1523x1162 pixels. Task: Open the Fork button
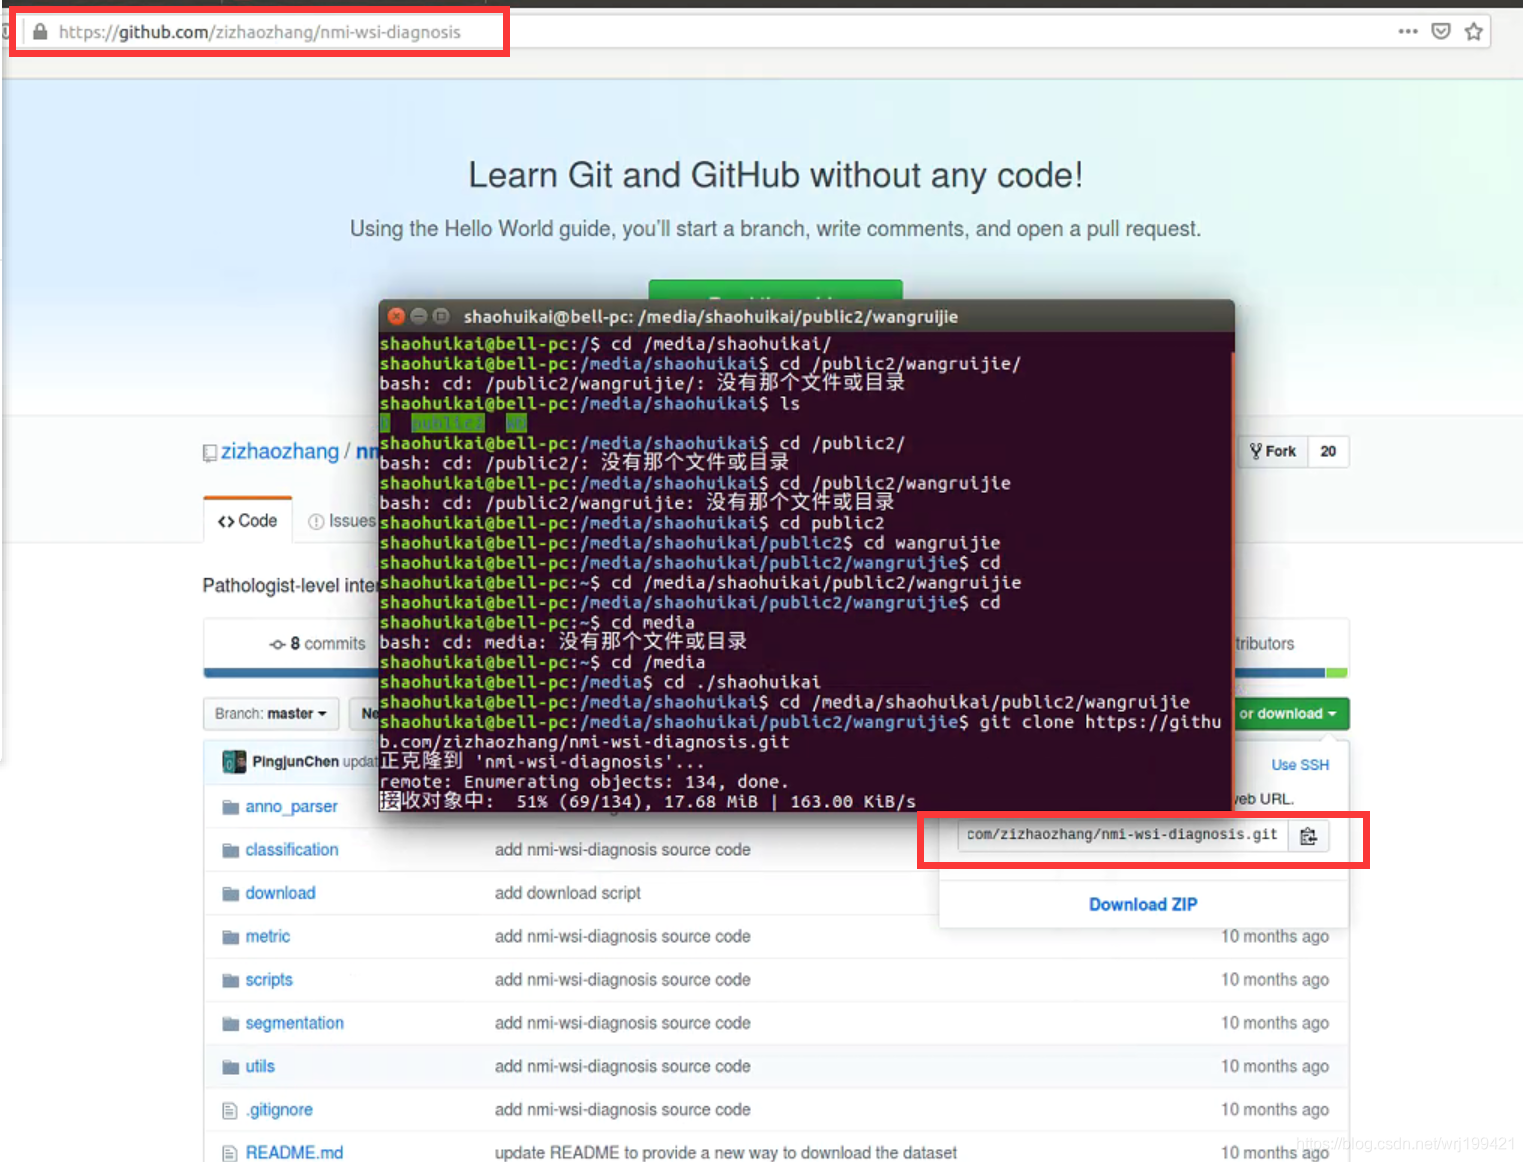tap(1273, 451)
